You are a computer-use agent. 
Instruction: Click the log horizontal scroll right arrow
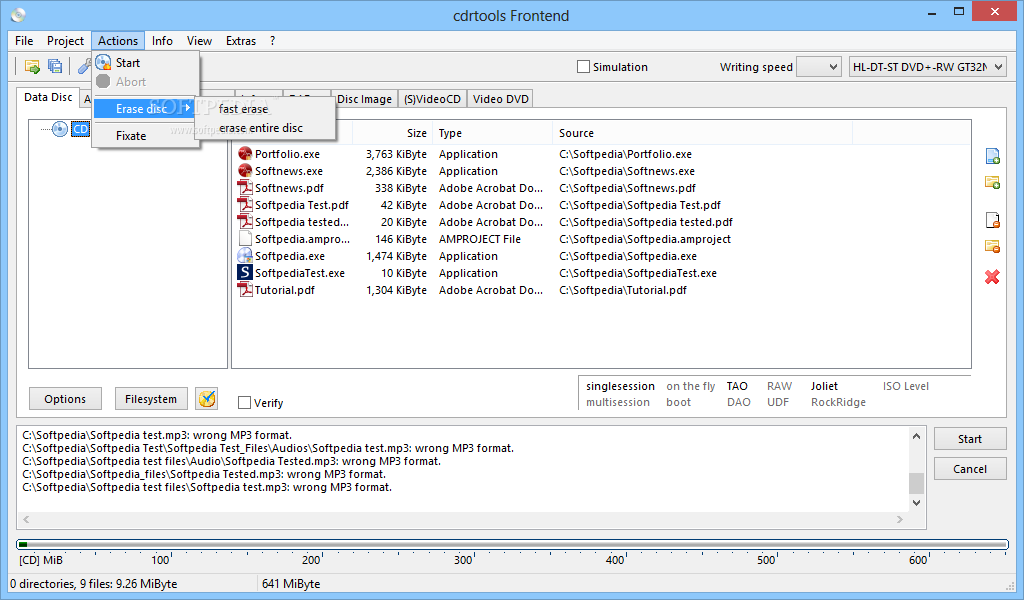point(900,520)
